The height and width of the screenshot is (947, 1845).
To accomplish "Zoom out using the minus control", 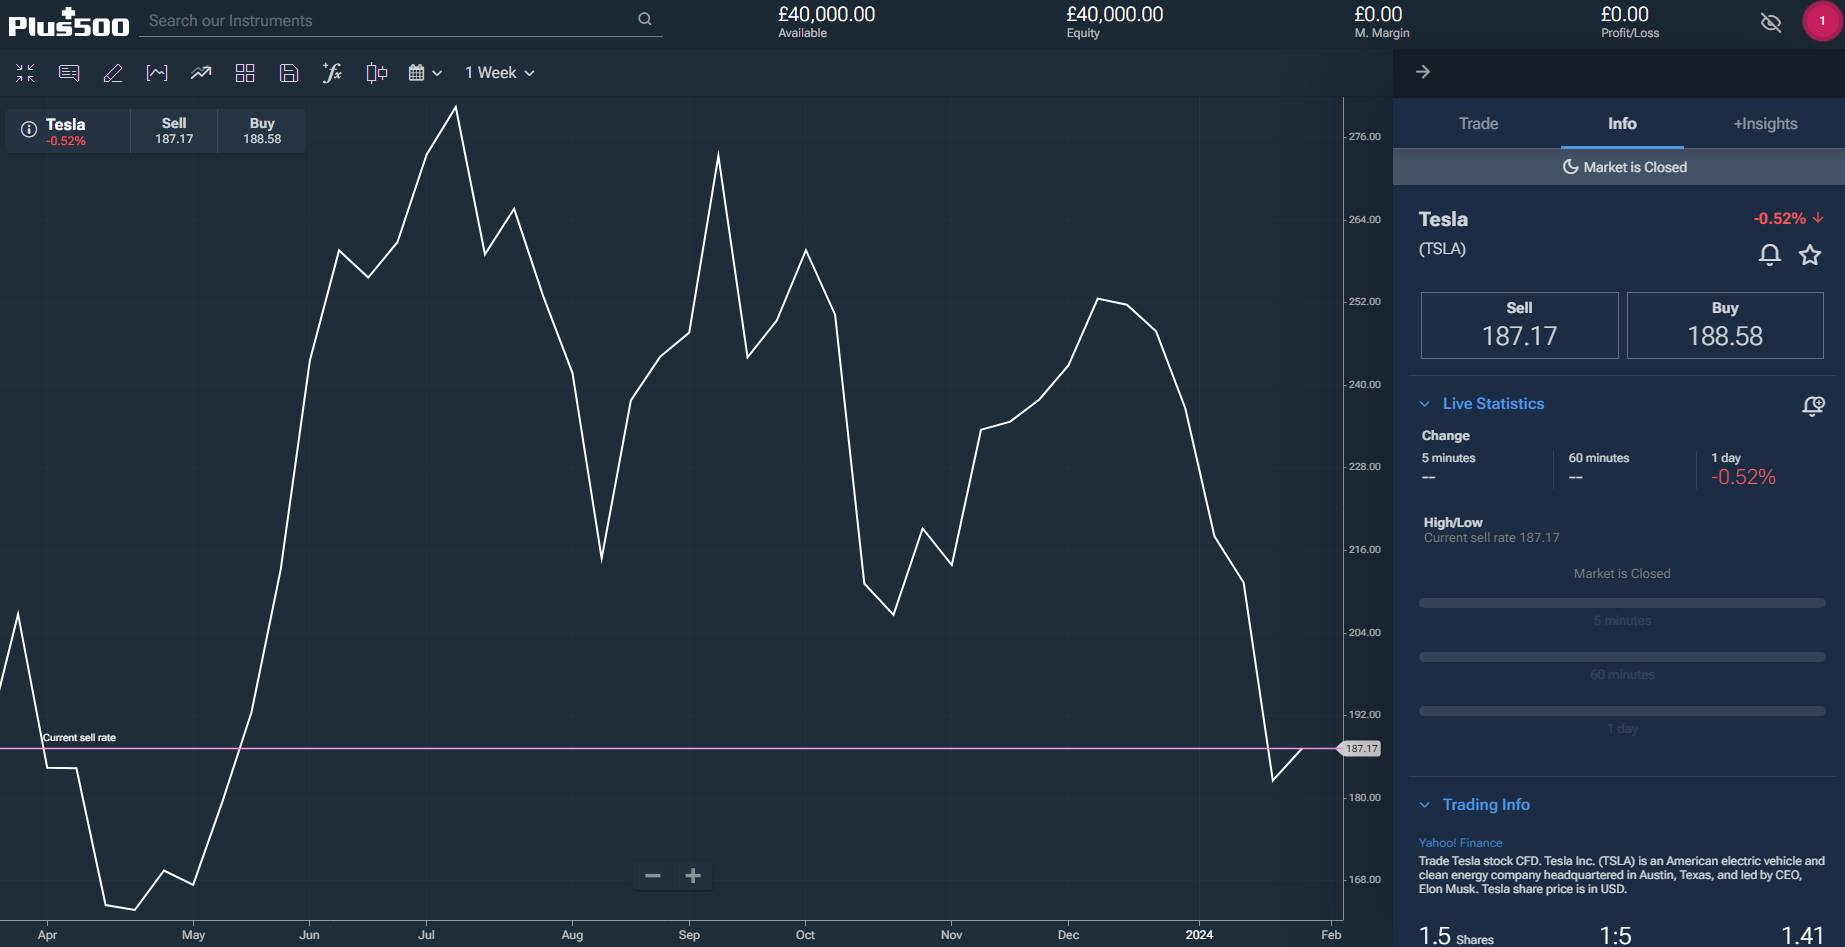I will 652,875.
